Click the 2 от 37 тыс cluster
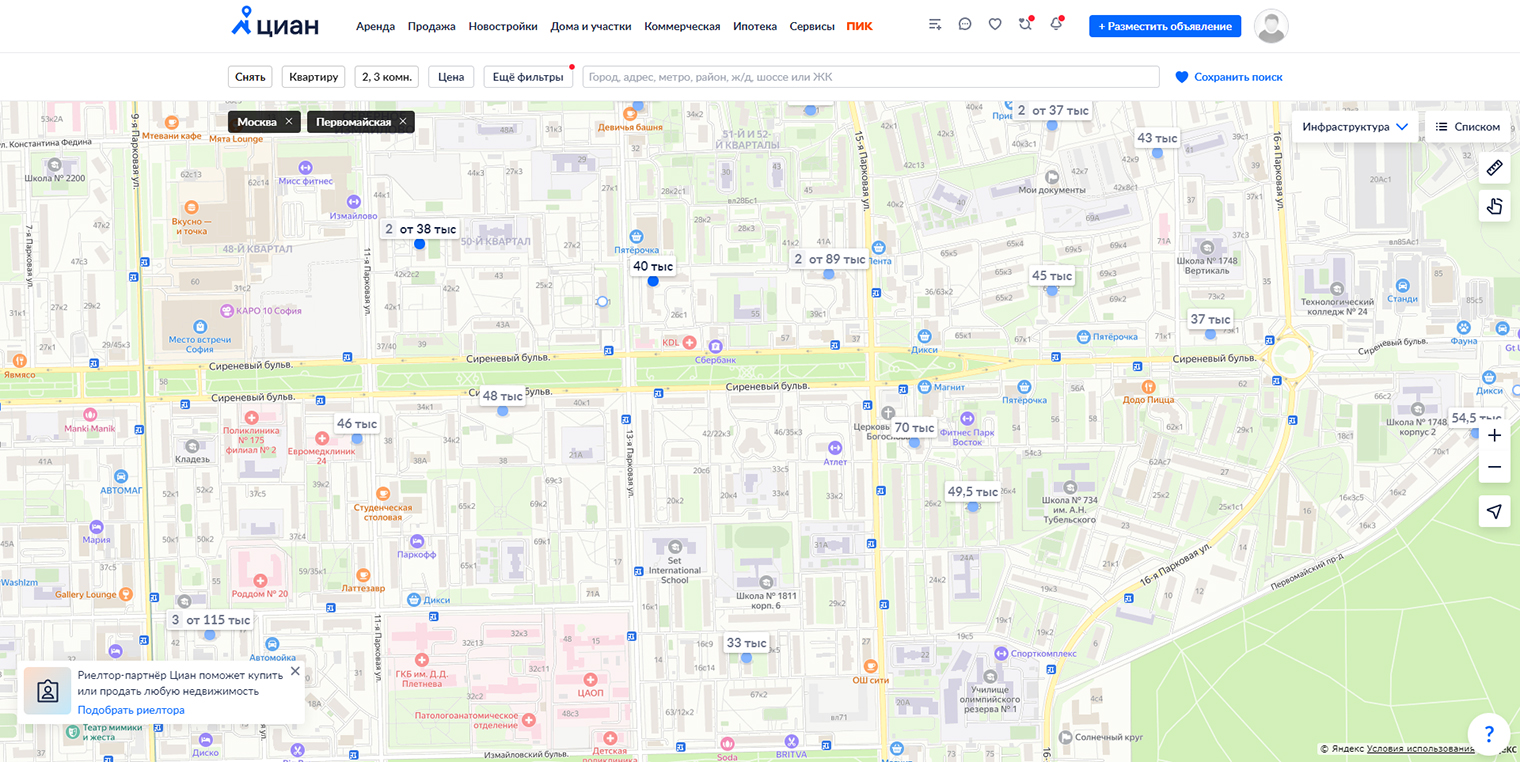This screenshot has width=1520, height=762. [x=1052, y=110]
